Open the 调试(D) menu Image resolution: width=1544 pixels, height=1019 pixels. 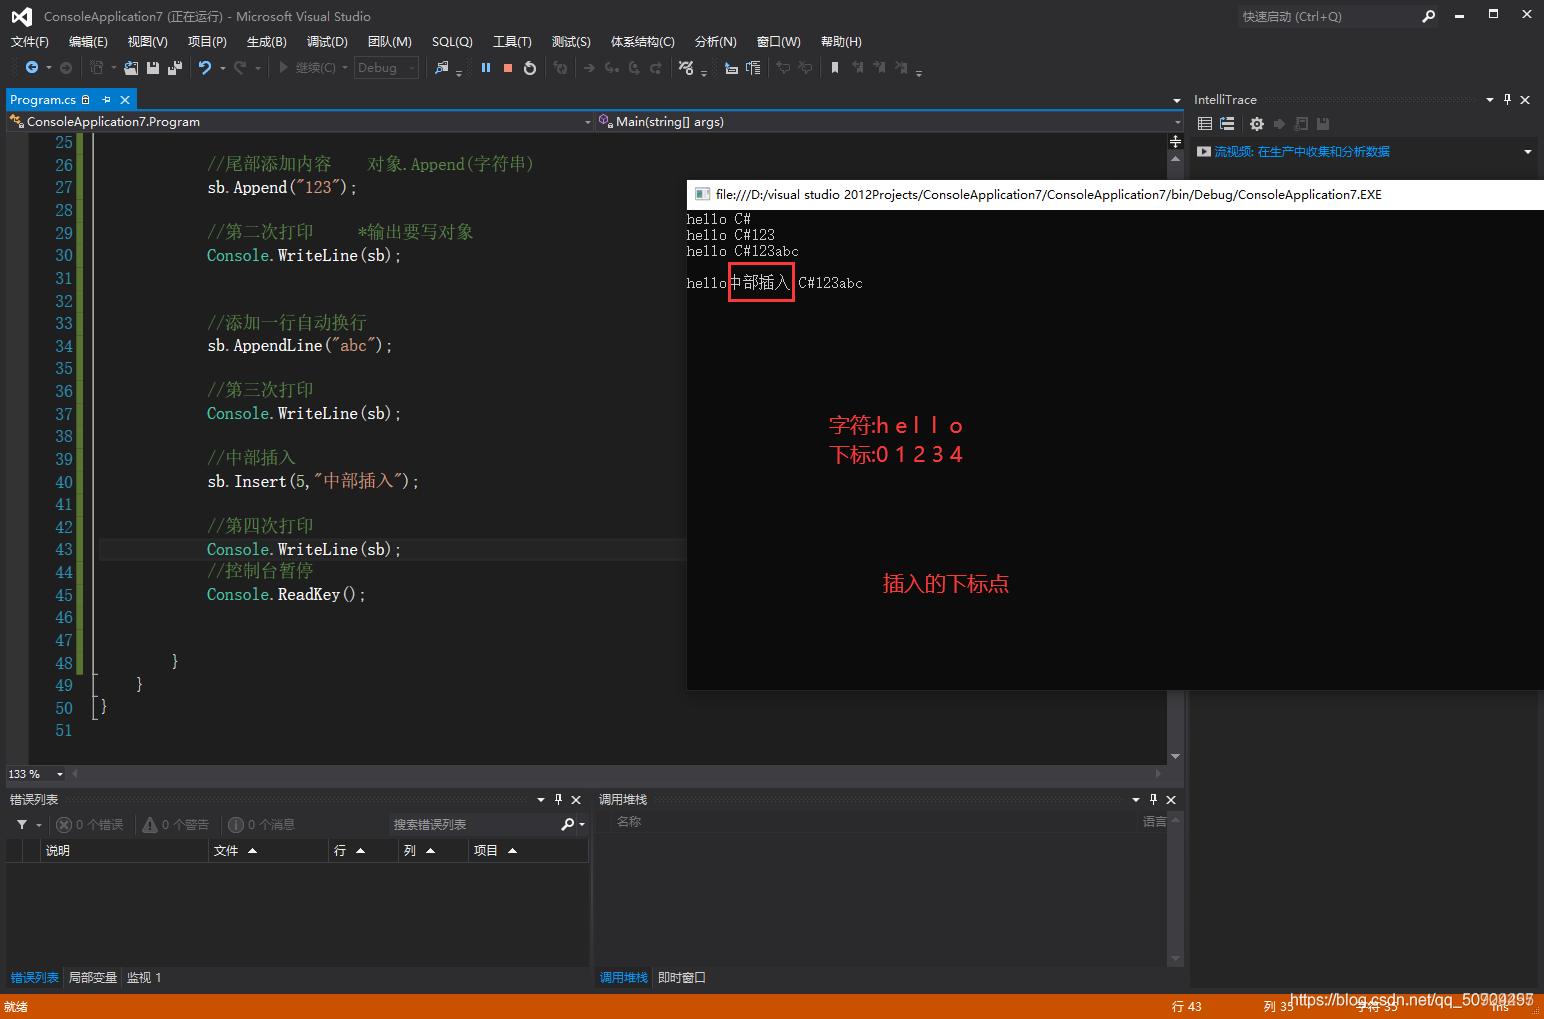pos(327,42)
